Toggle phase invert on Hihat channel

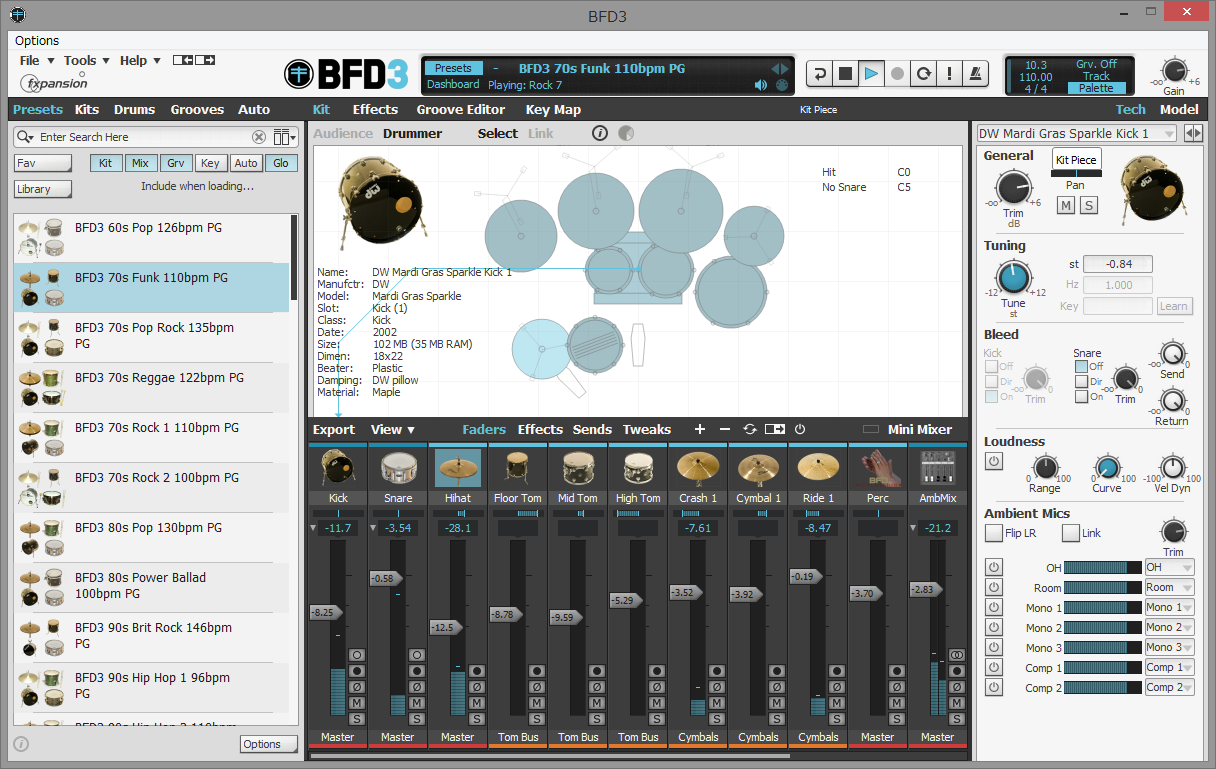coord(477,687)
